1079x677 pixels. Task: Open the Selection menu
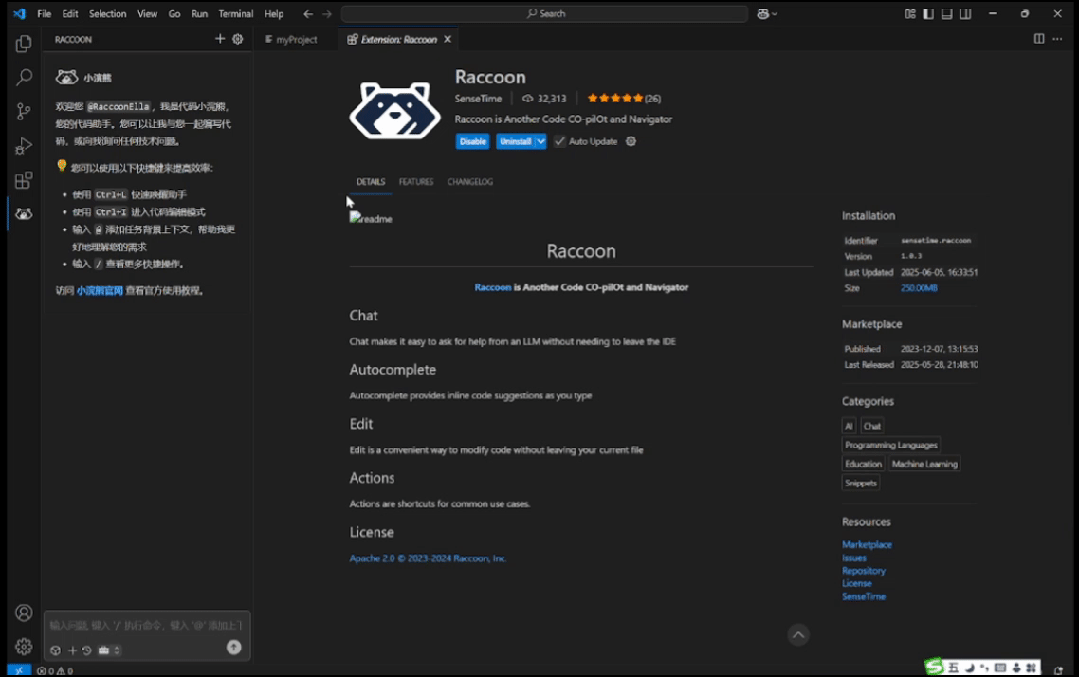tap(107, 14)
